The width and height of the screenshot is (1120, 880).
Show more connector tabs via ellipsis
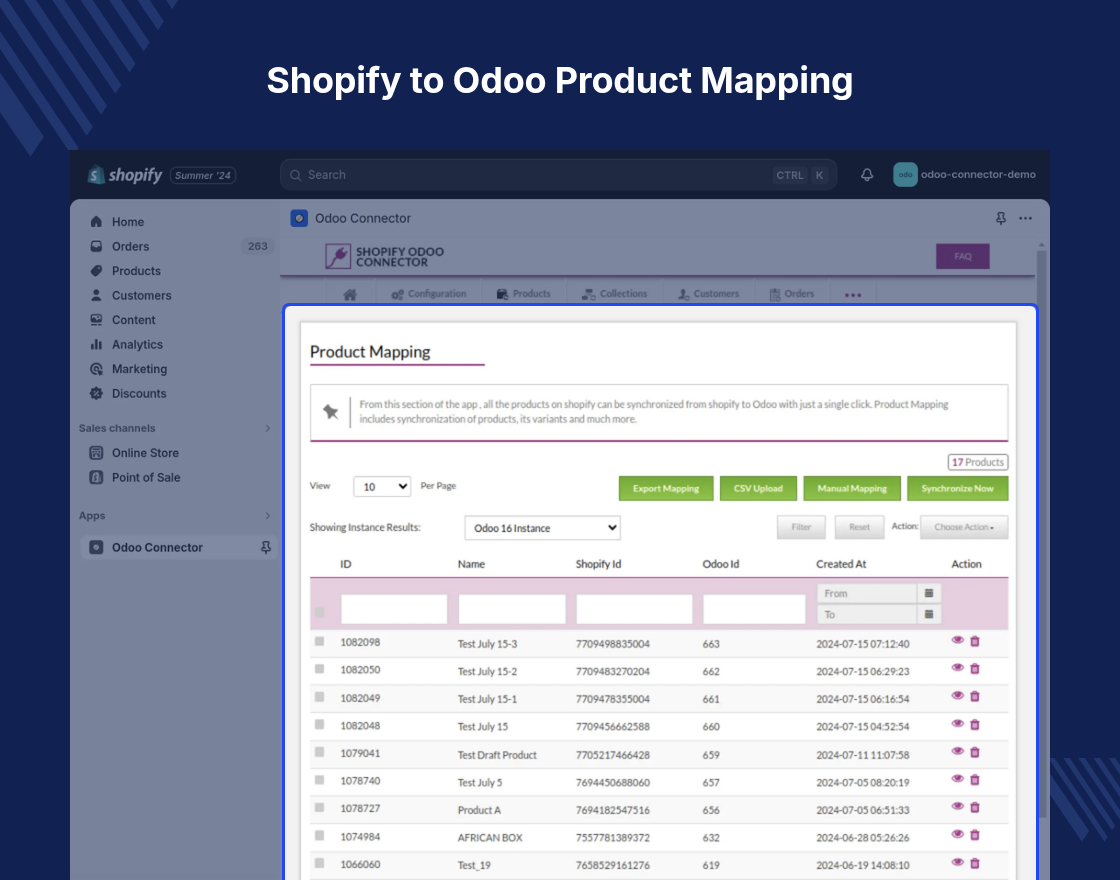tap(853, 294)
